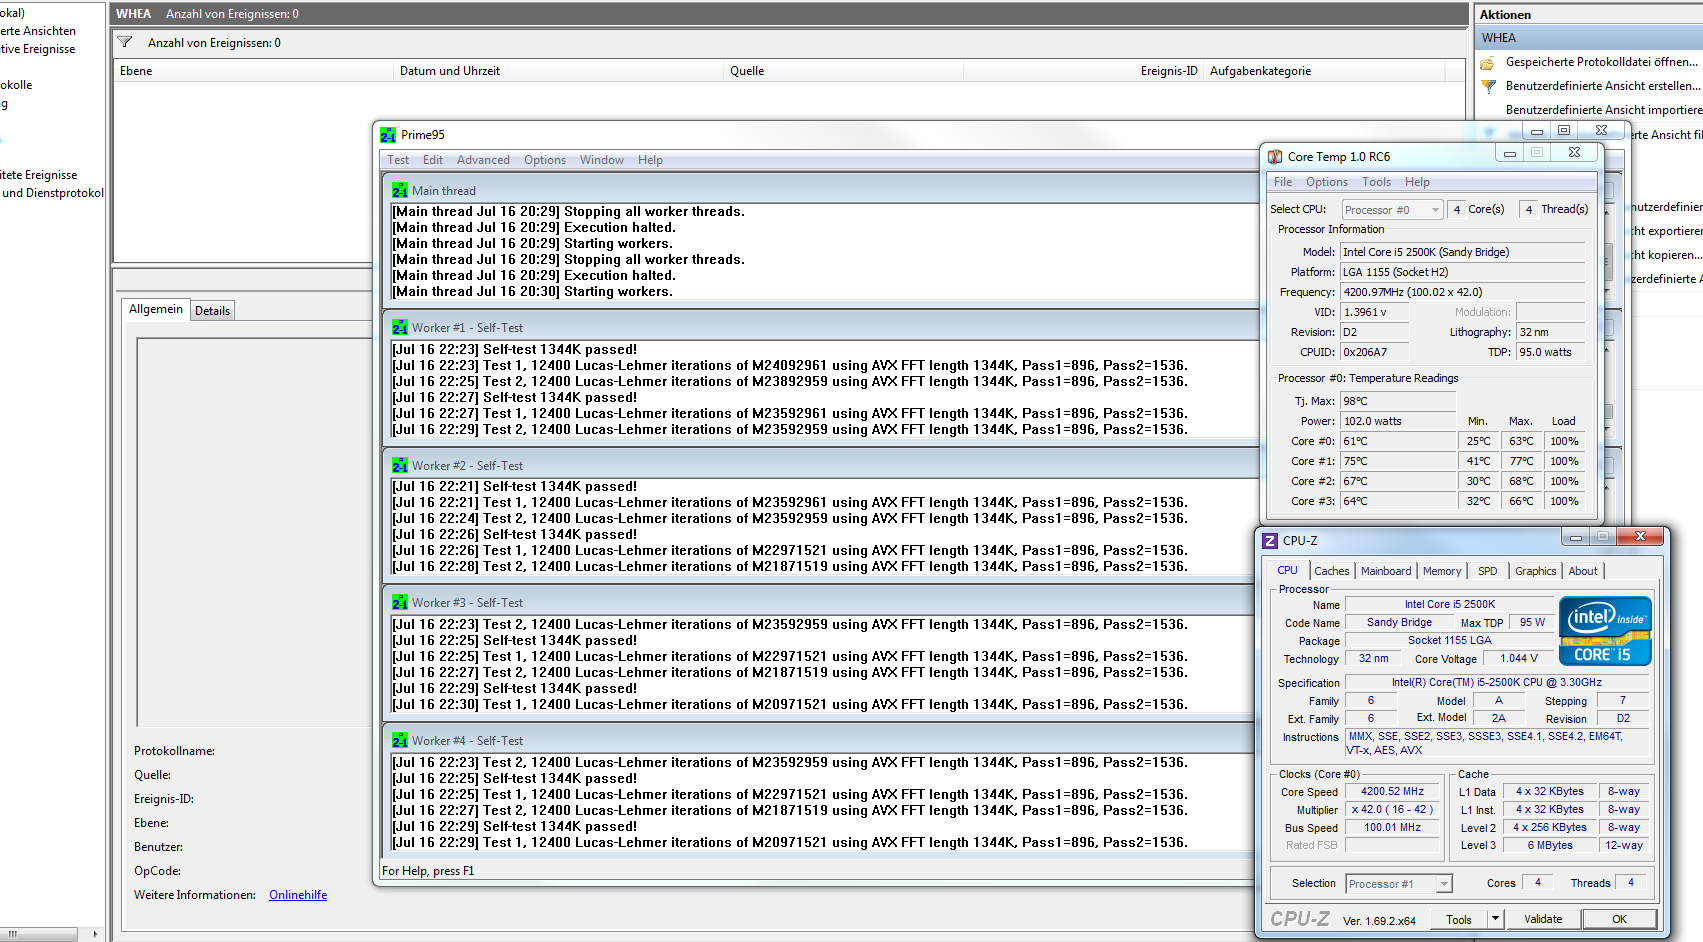1703x942 pixels.
Task: Click the Core Temp title bar icon
Action: pos(1275,156)
